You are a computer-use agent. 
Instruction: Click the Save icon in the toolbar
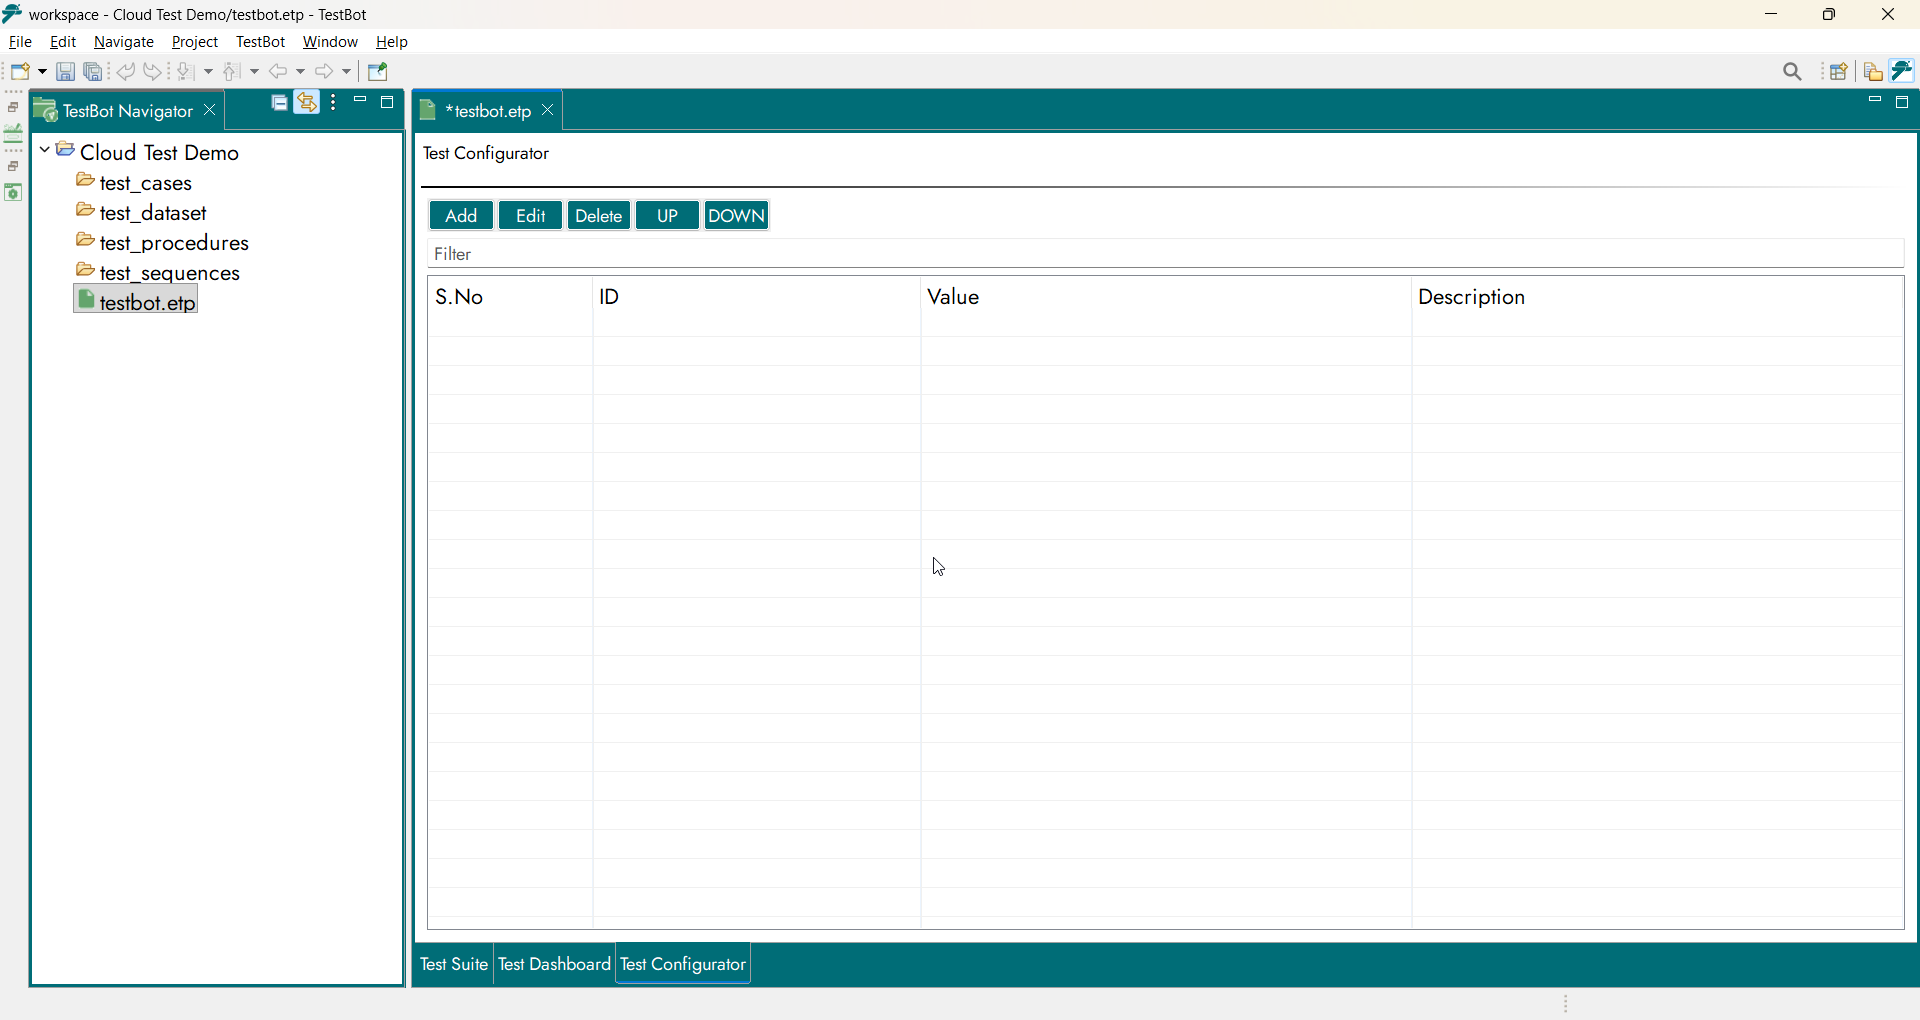click(65, 72)
